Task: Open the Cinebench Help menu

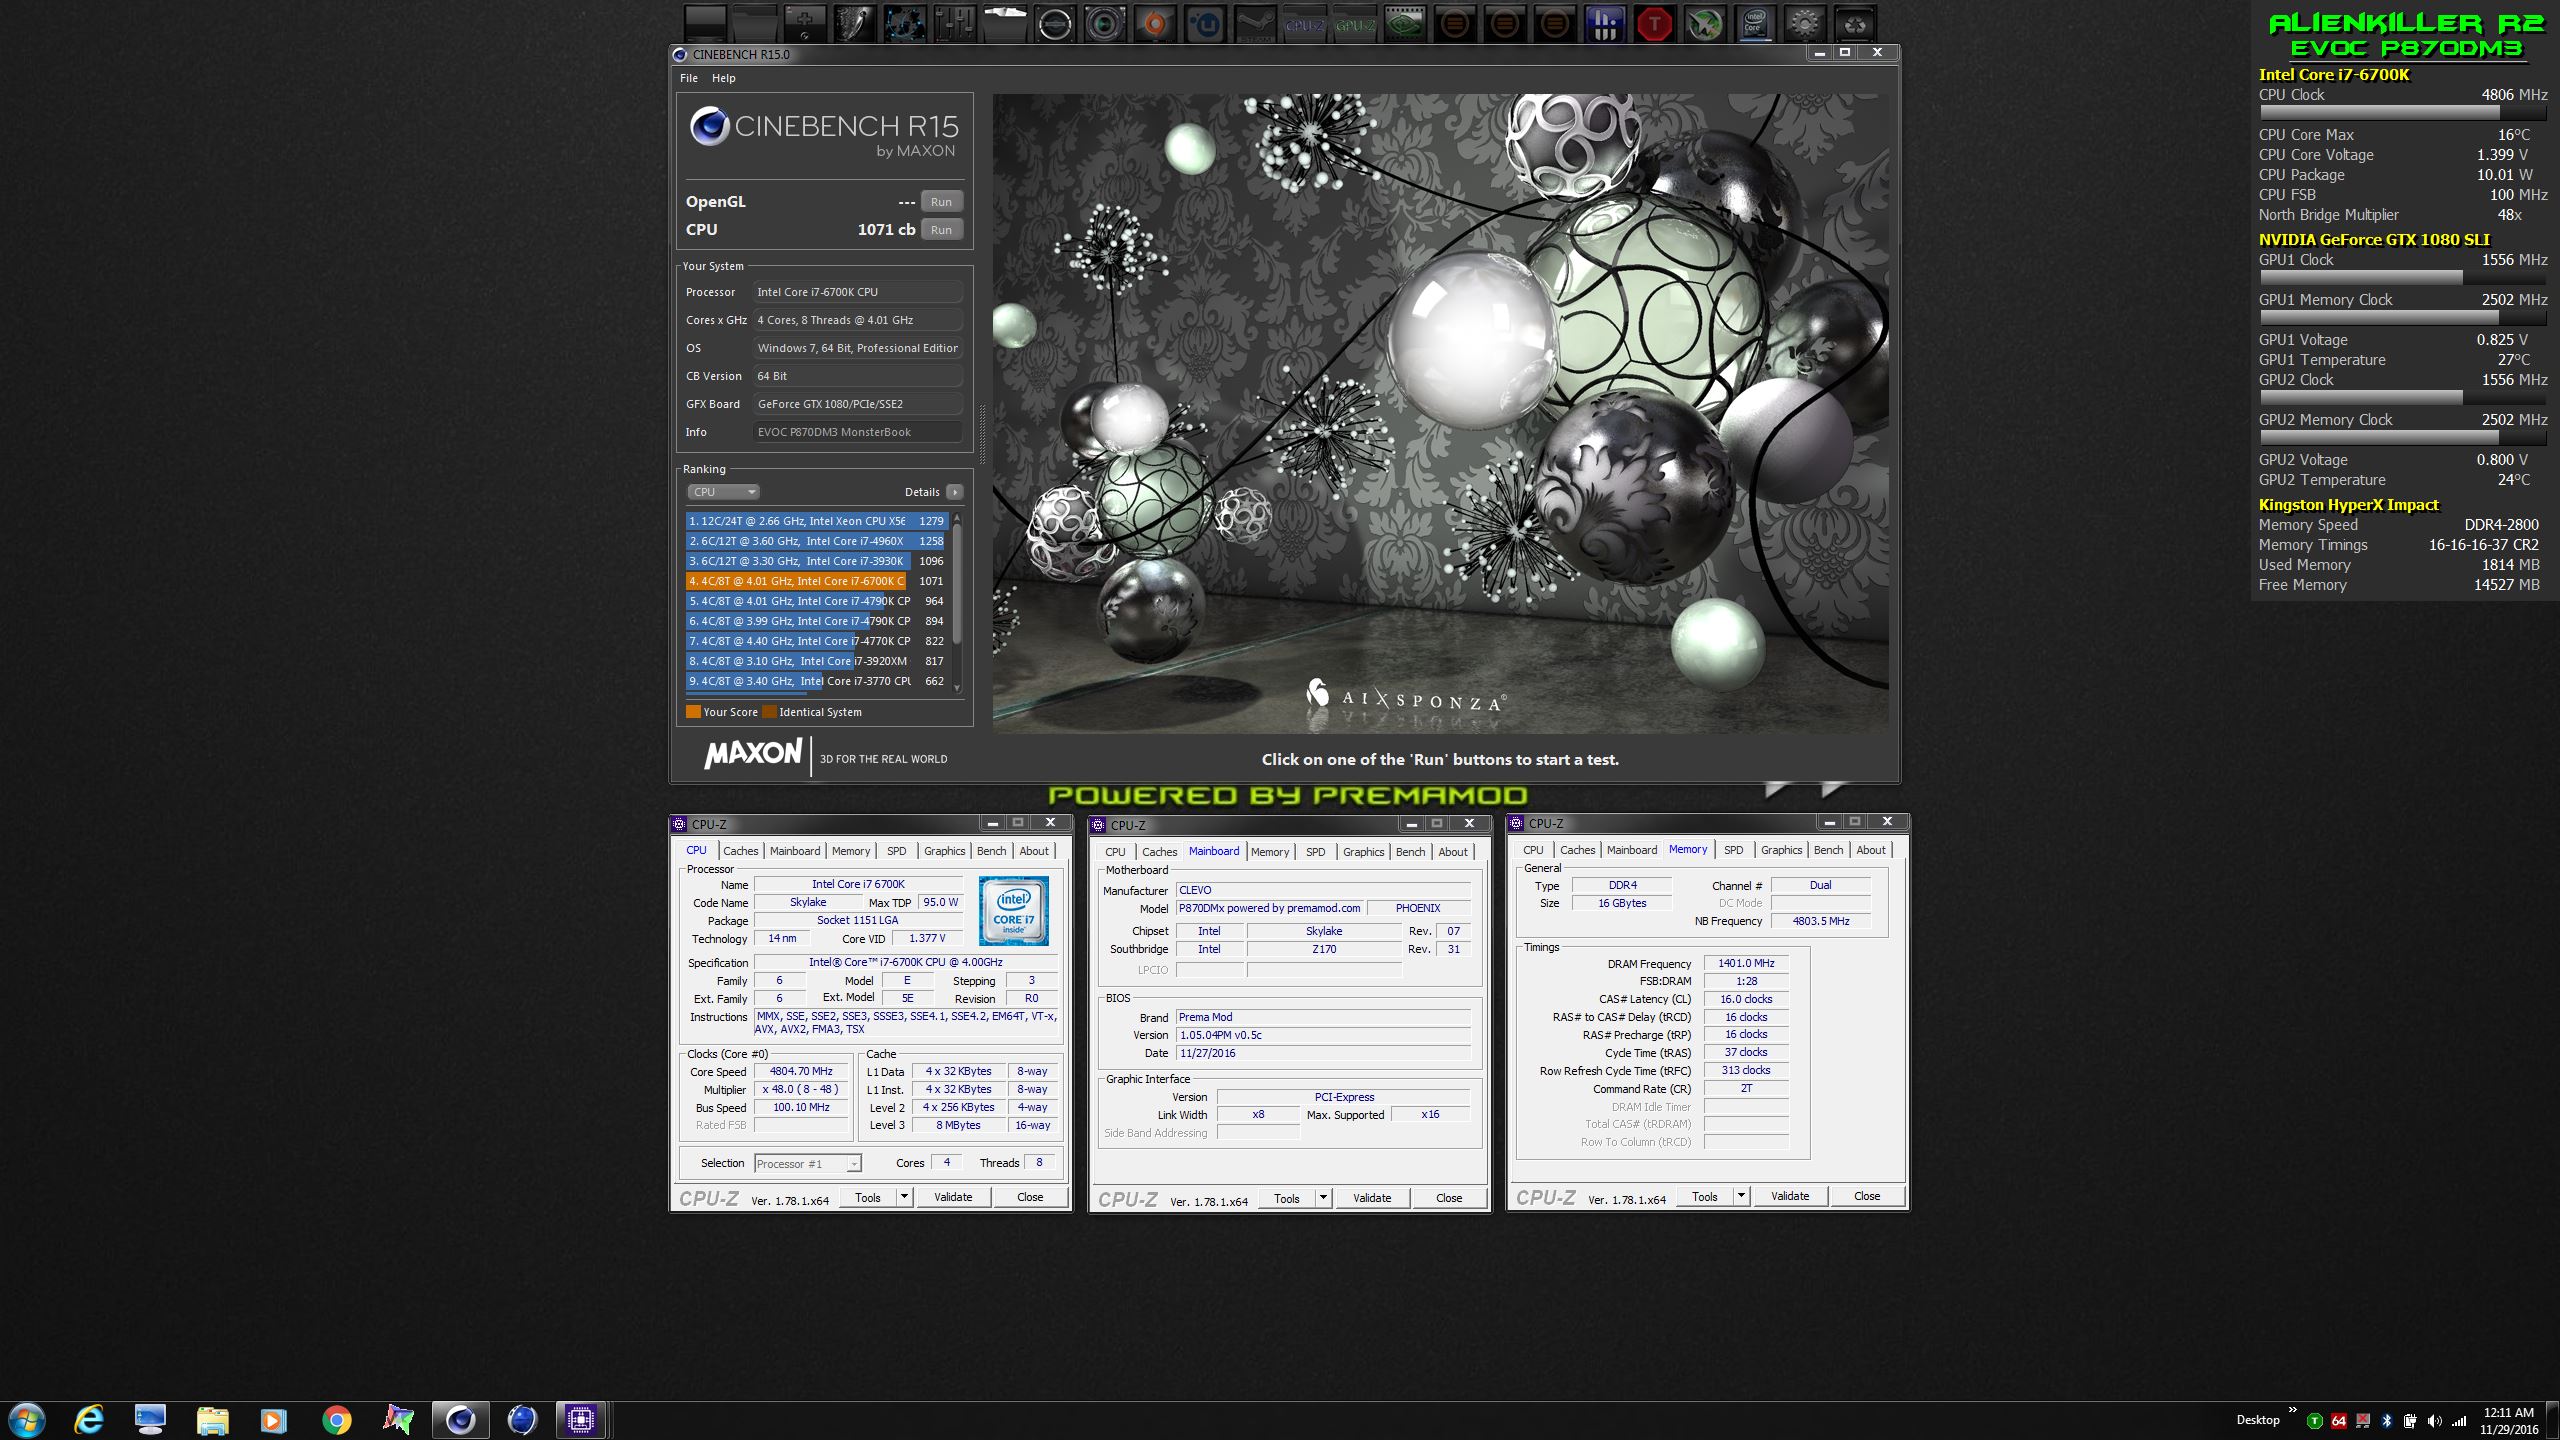Action: 723,78
